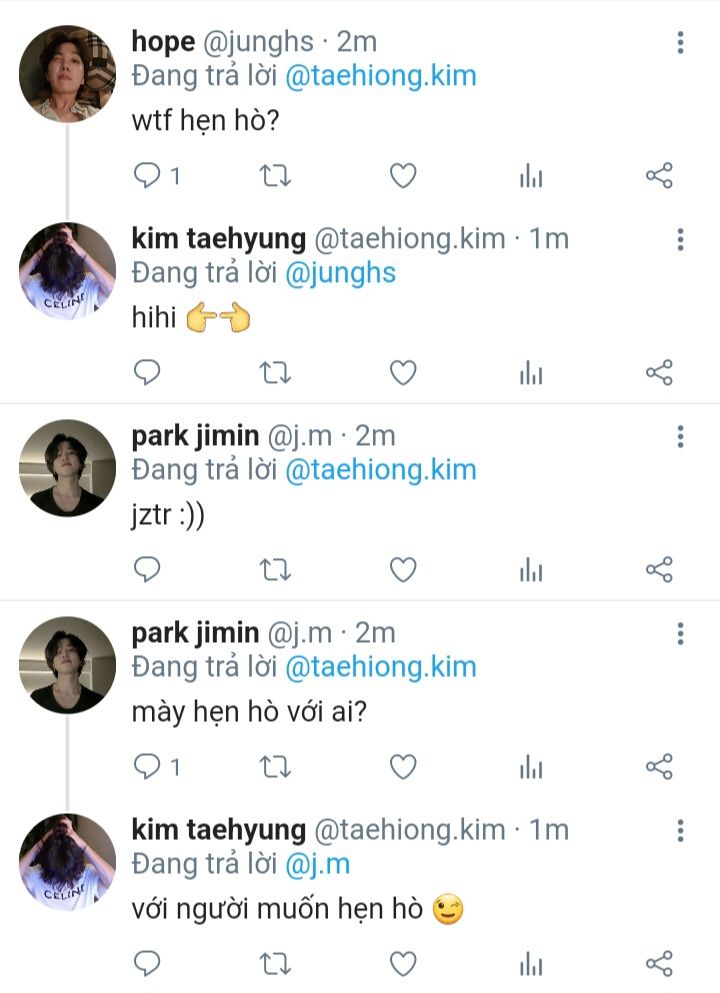The height and width of the screenshot is (993, 720).
Task: Like kim taehyung's "hihi" reply
Action: [x=402, y=374]
